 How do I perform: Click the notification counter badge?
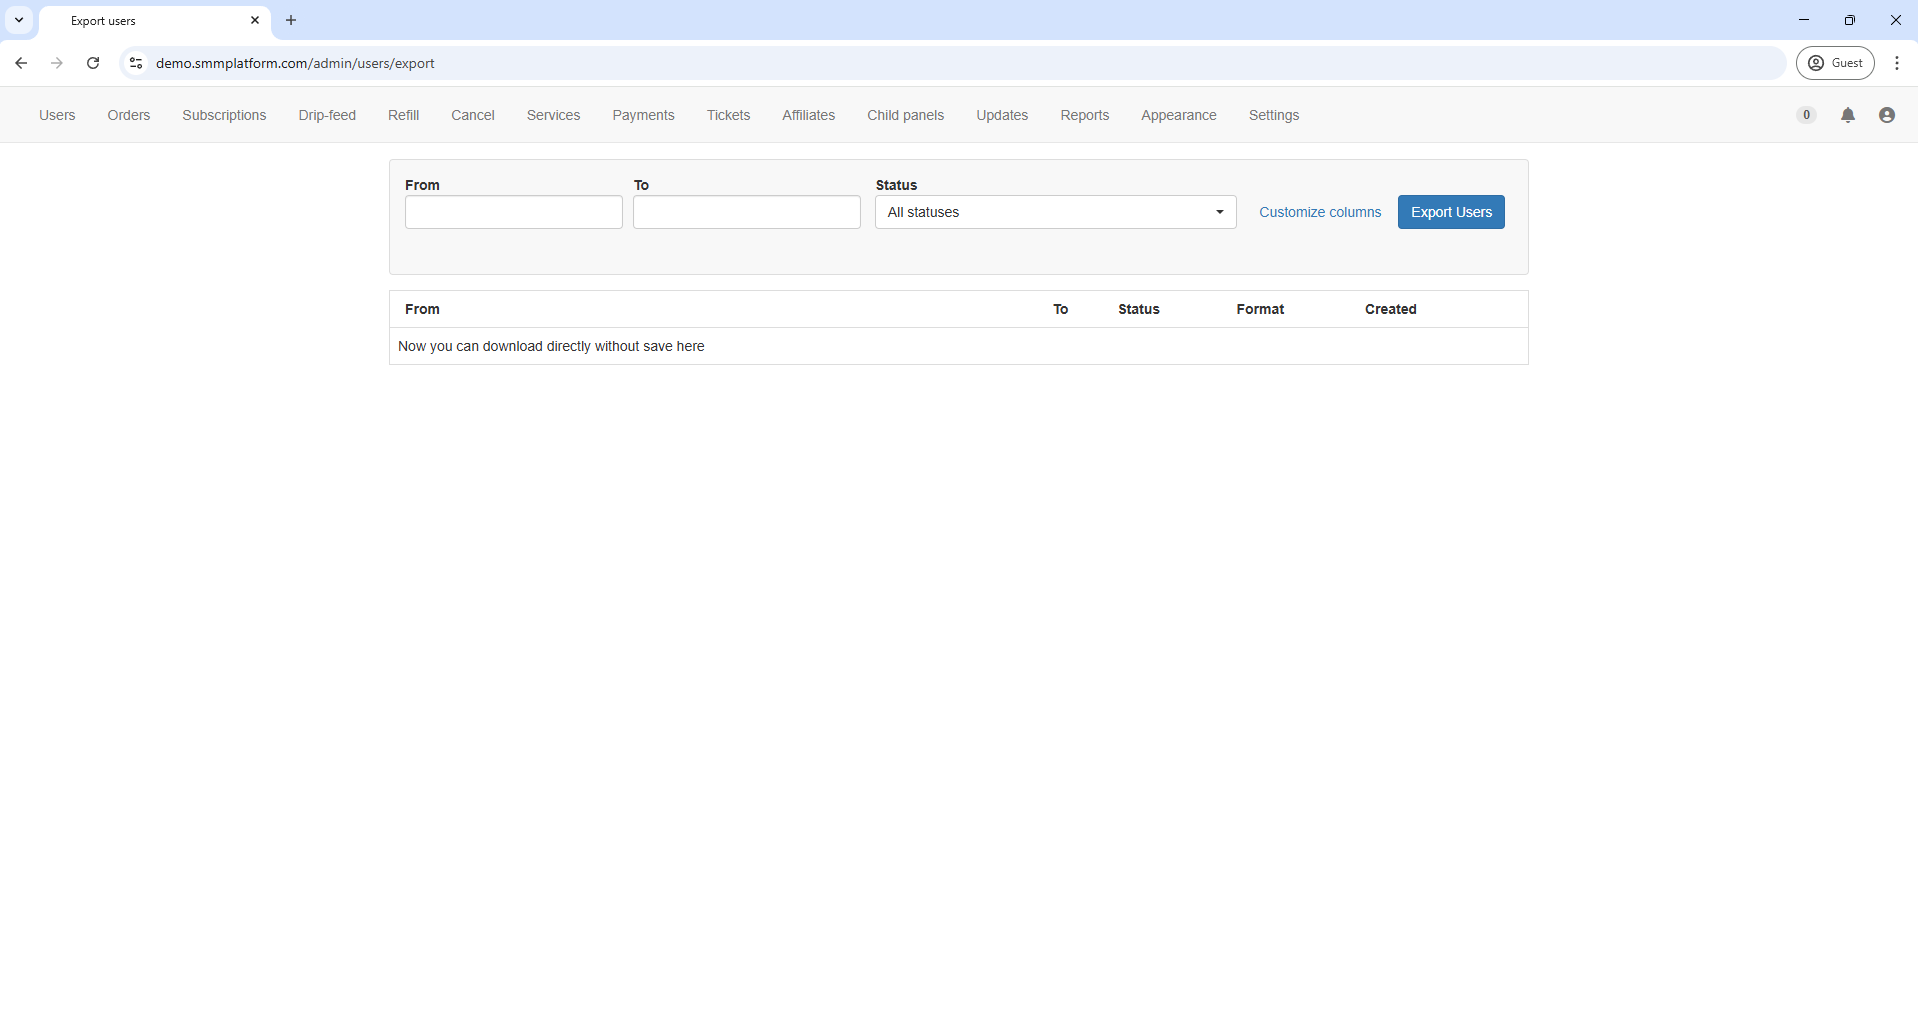1806,115
